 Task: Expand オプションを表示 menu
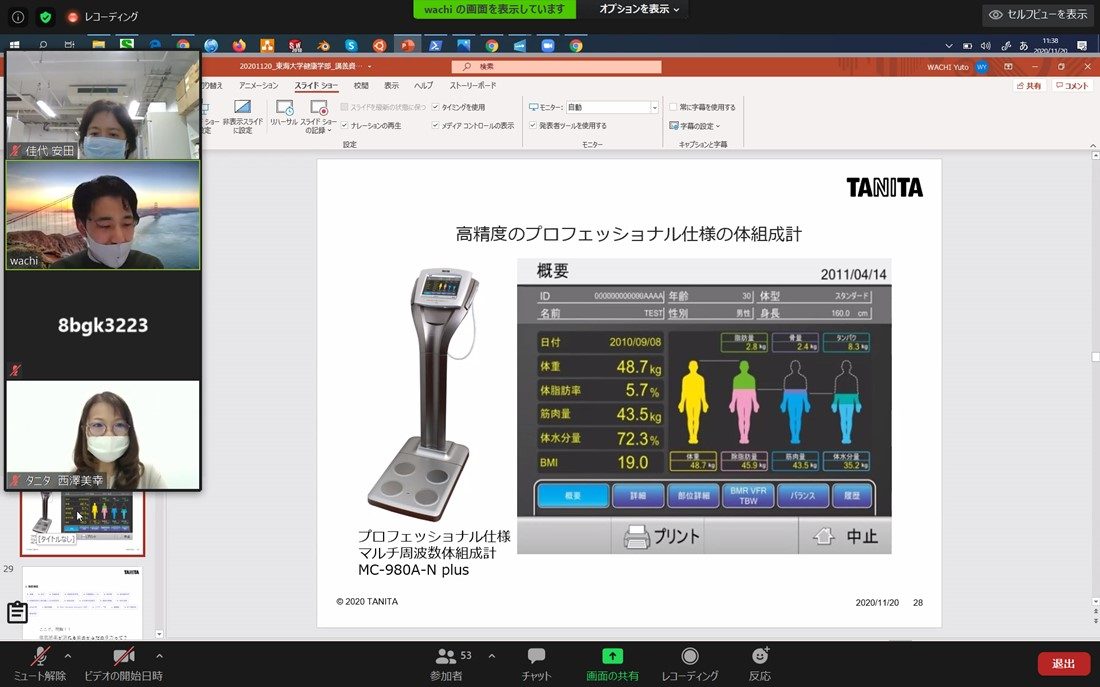638,10
